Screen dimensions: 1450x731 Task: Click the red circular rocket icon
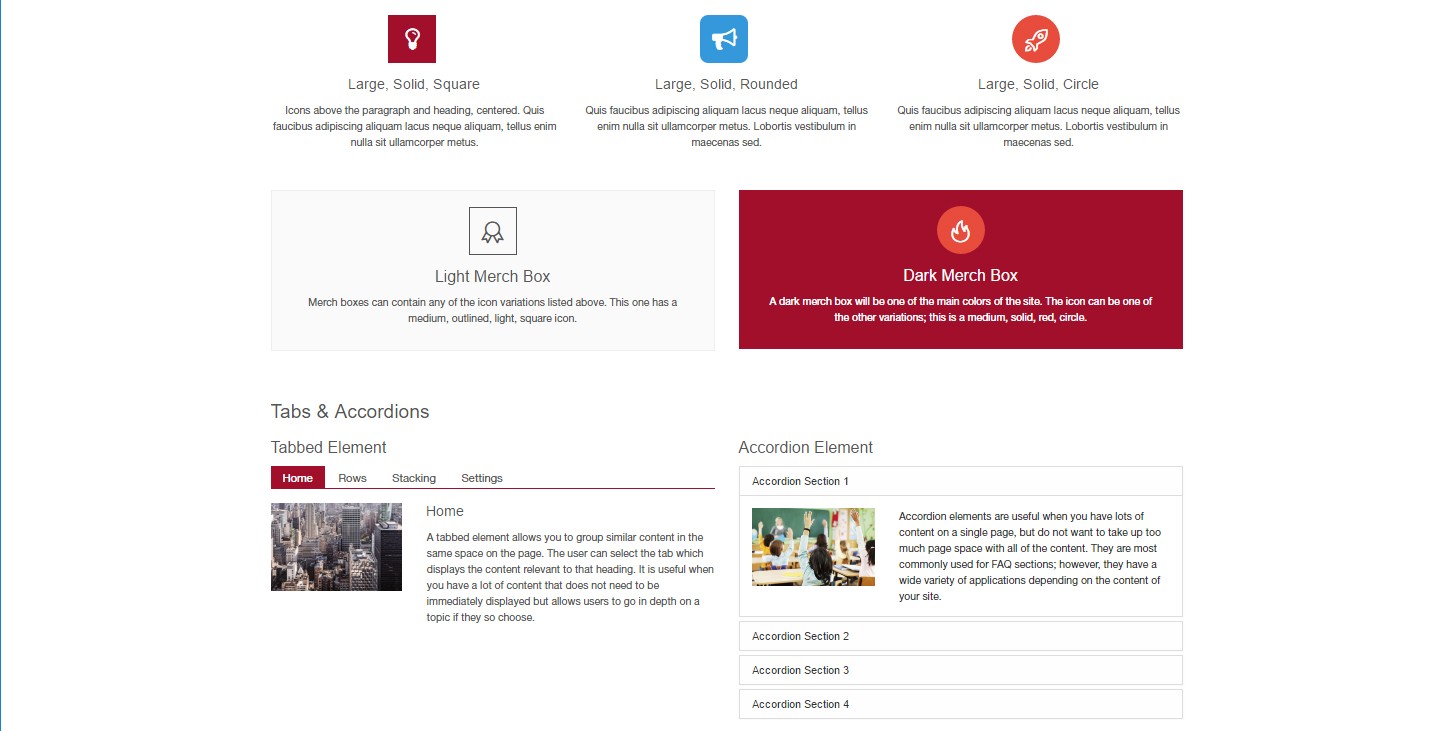[1035, 39]
